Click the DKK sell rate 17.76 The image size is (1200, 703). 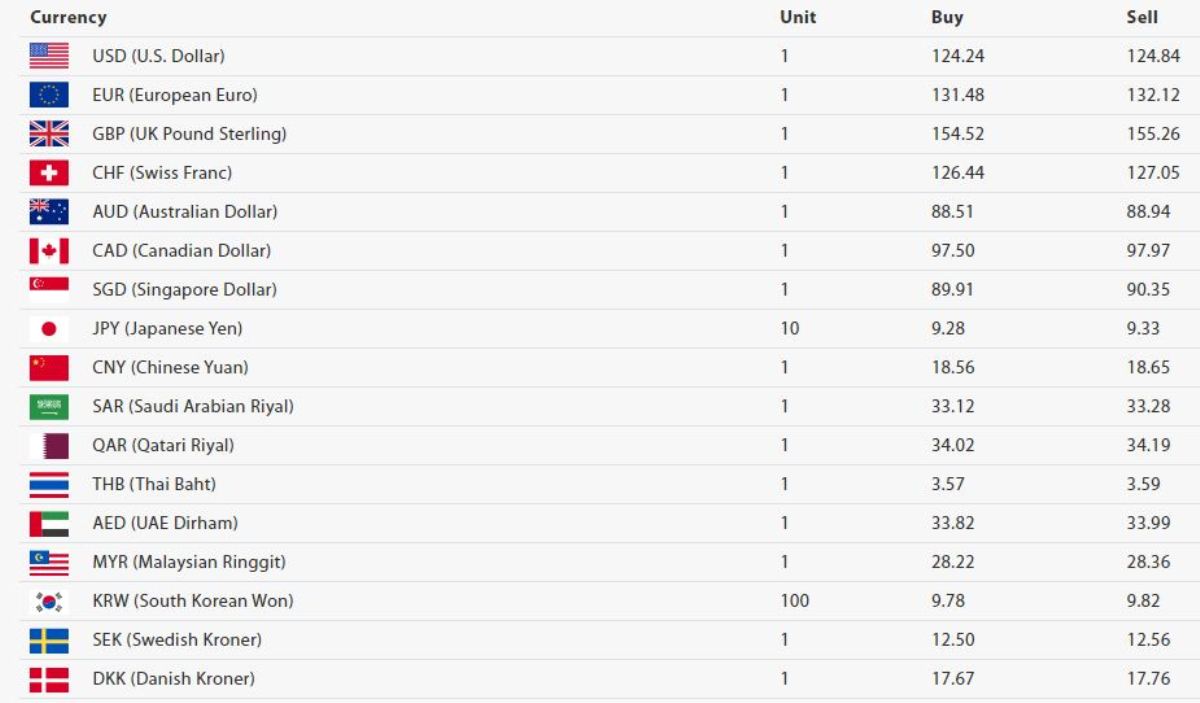(1148, 679)
